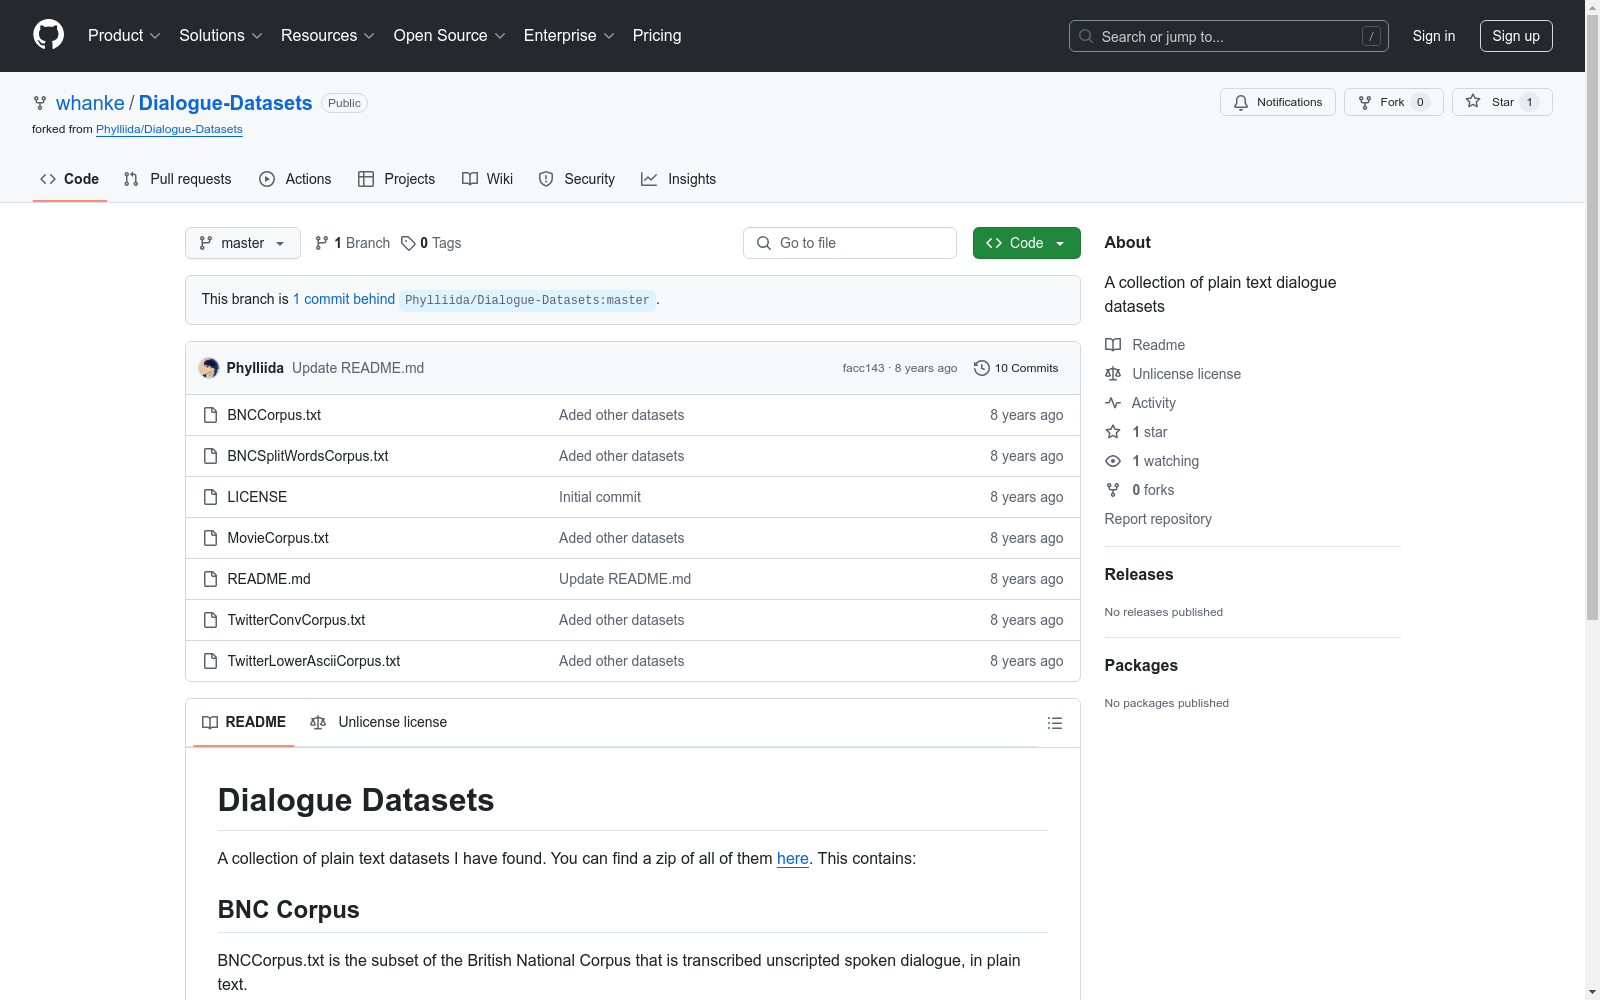Viewport: 1600px width, 1000px height.
Task: Open the latest commit message Update README.md
Action: (x=358, y=368)
